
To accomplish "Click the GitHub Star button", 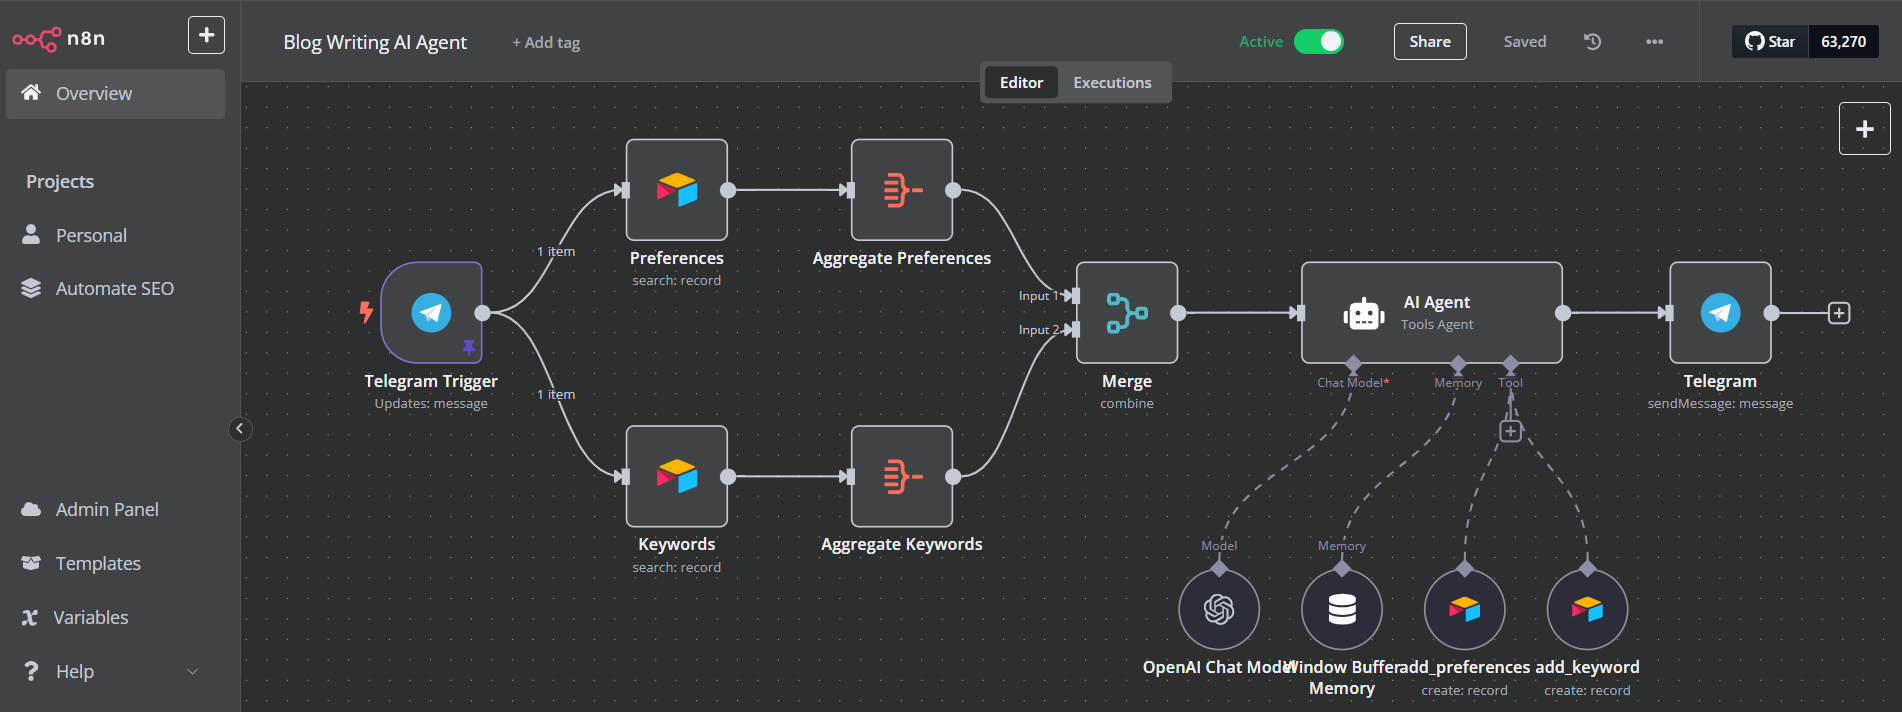I will (x=1770, y=42).
